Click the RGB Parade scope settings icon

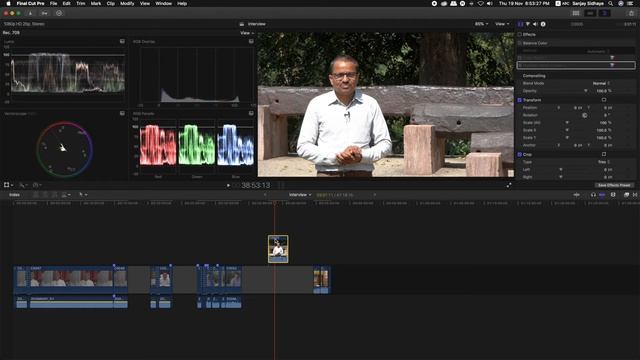coord(251,113)
